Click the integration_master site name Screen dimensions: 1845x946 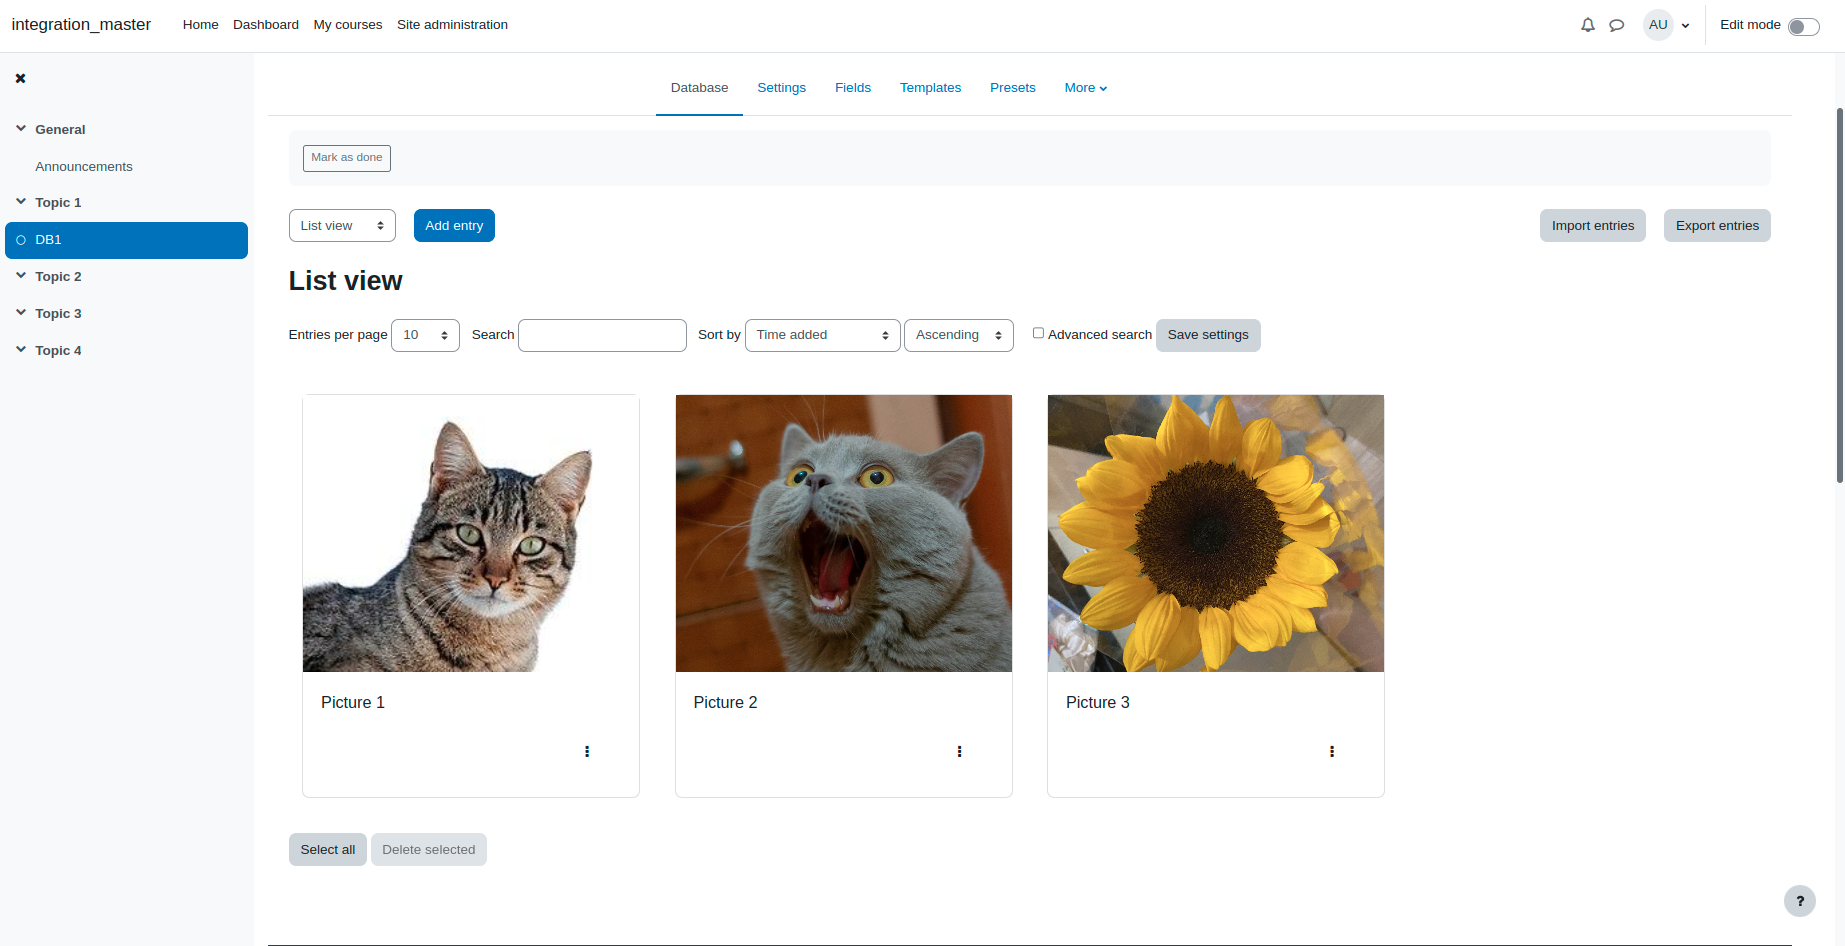pyautogui.click(x=81, y=25)
